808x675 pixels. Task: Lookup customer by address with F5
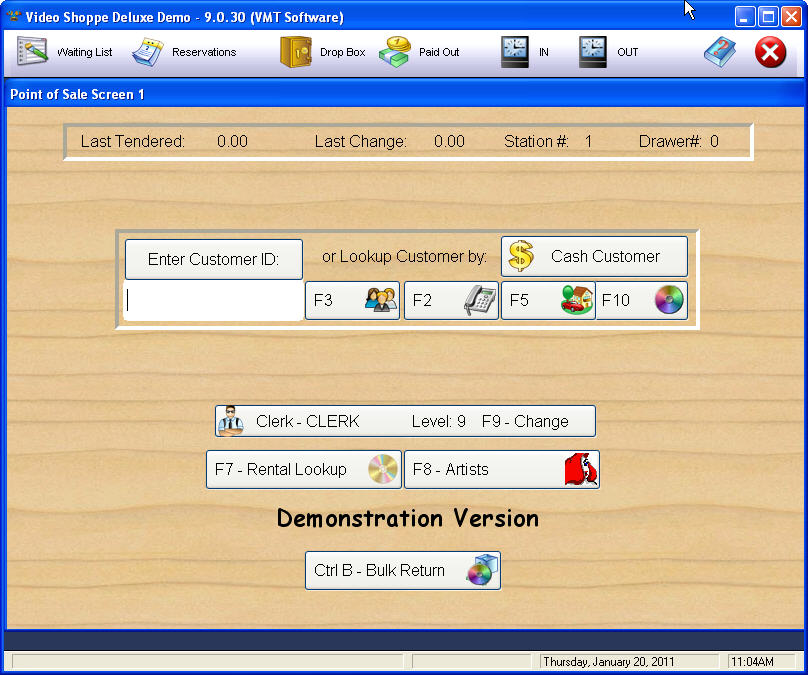pos(548,300)
